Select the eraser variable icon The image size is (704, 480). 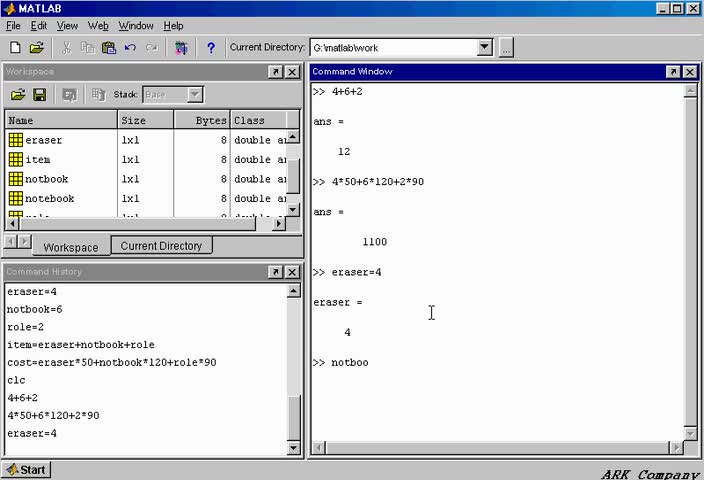[16, 140]
